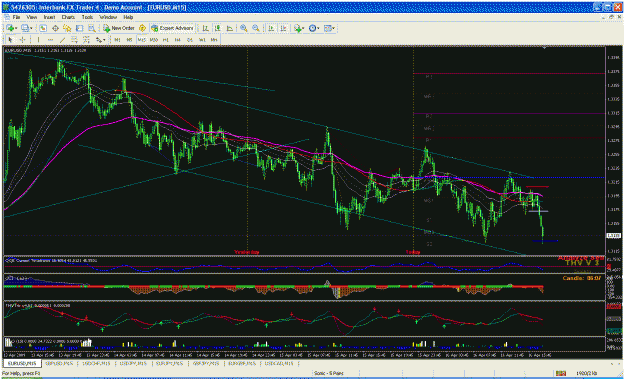Screen dimensions: 625x379
Task: Switch timeframe to H1
Action: [166, 40]
